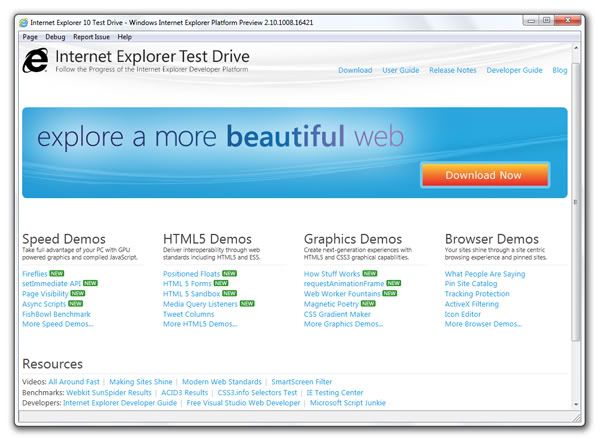Open the User Guide link
600x440 pixels.
coord(401,70)
